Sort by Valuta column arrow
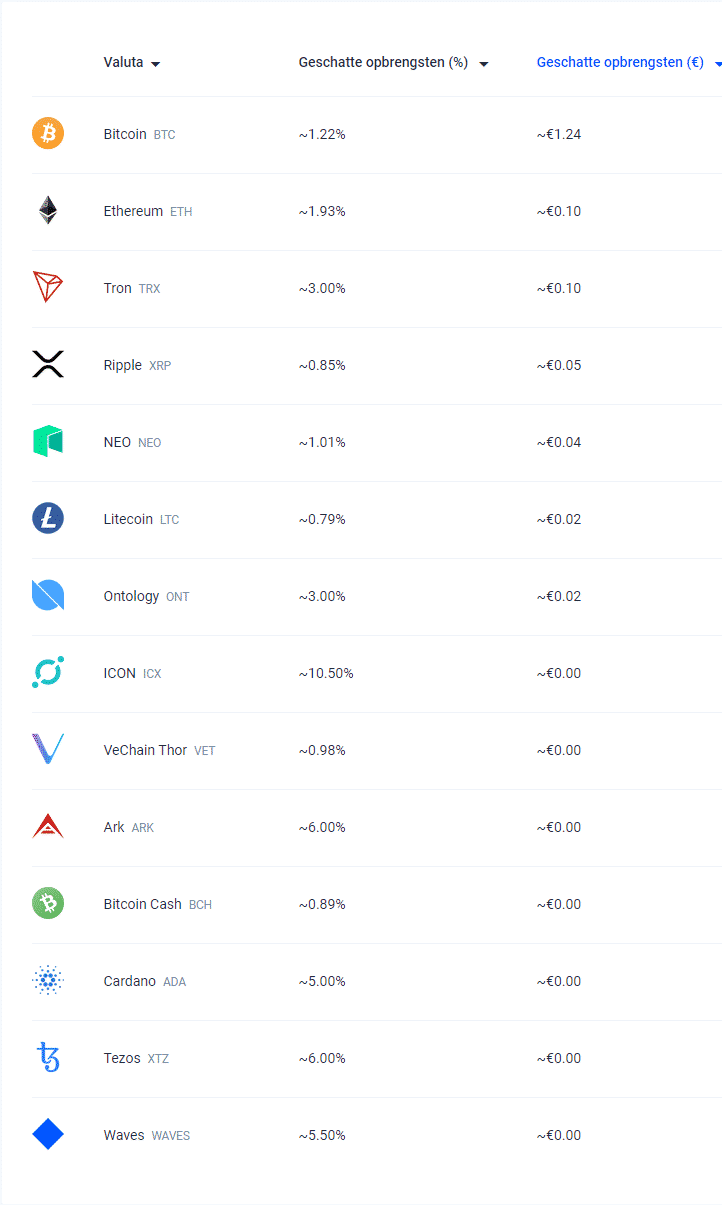Screen dimensions: 722x1205 click(155, 64)
